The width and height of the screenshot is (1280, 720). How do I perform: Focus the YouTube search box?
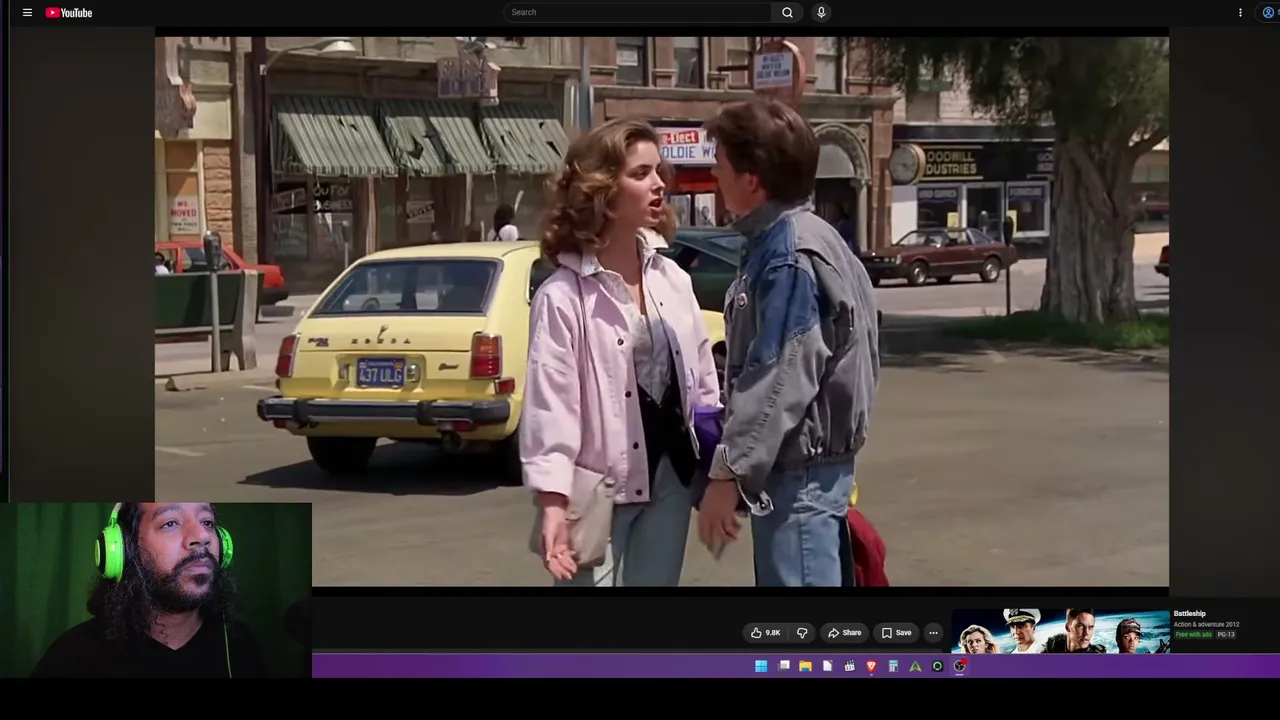(637, 12)
